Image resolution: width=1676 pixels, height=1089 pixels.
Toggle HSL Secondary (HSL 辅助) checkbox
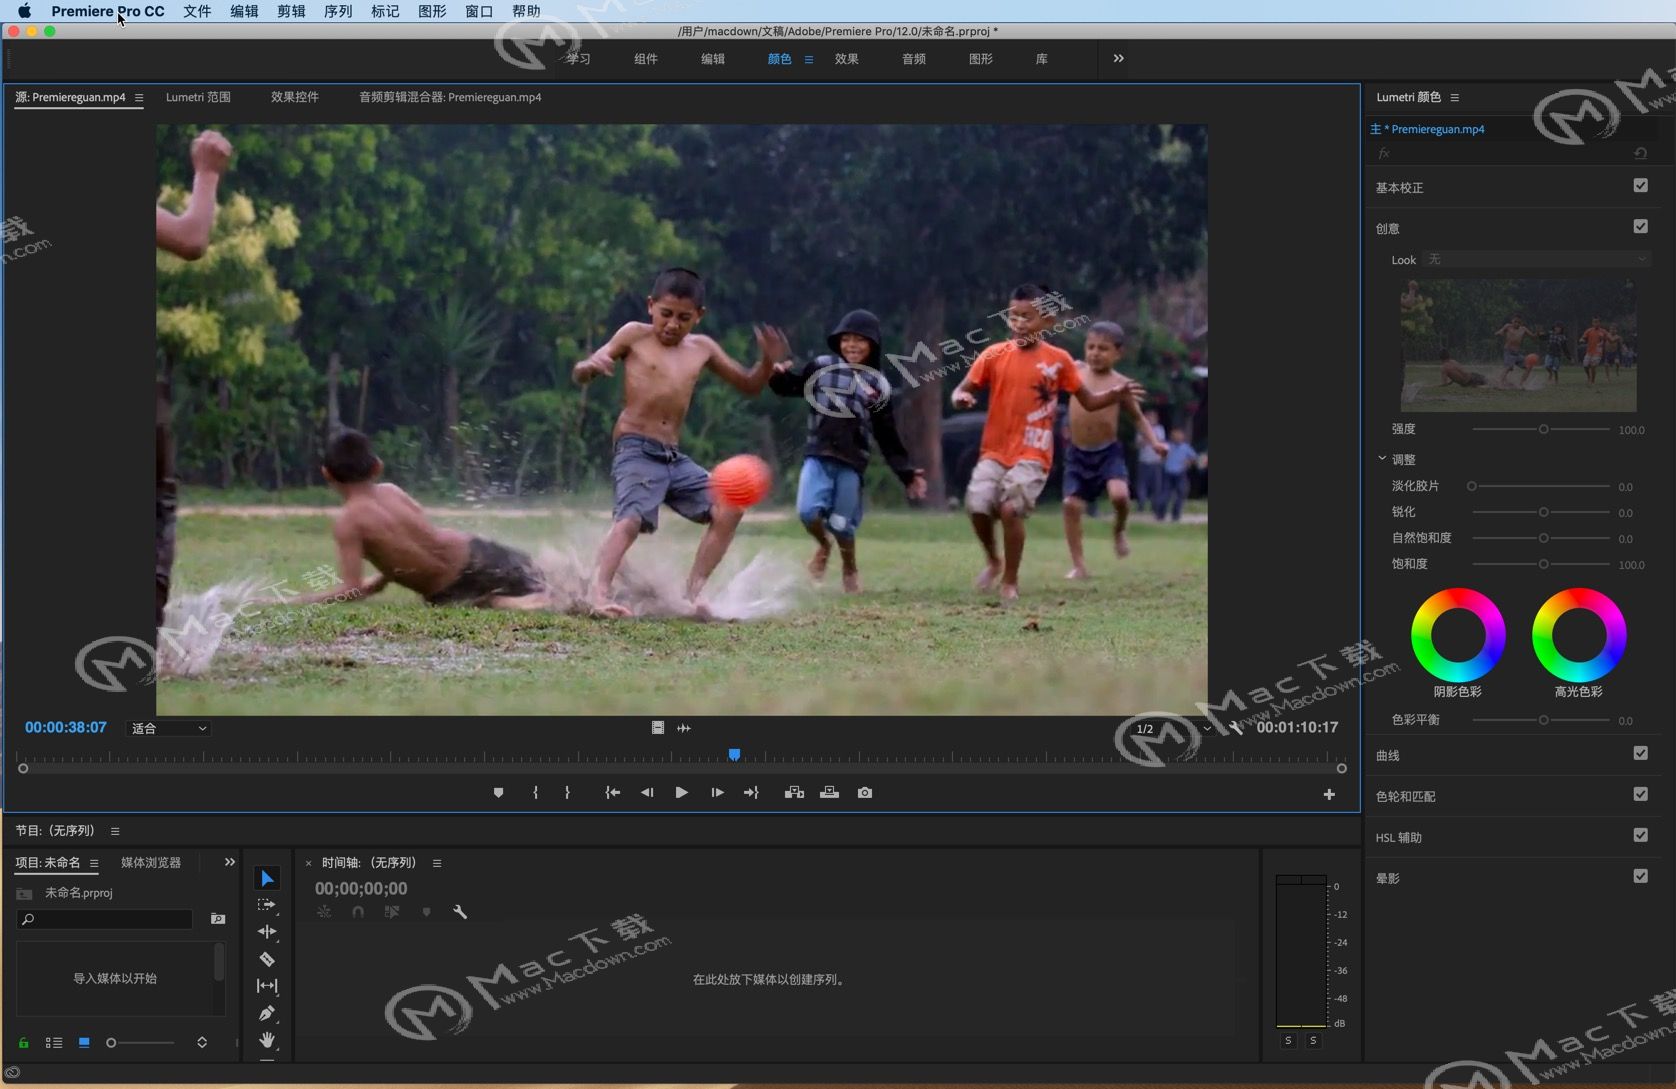1640,835
